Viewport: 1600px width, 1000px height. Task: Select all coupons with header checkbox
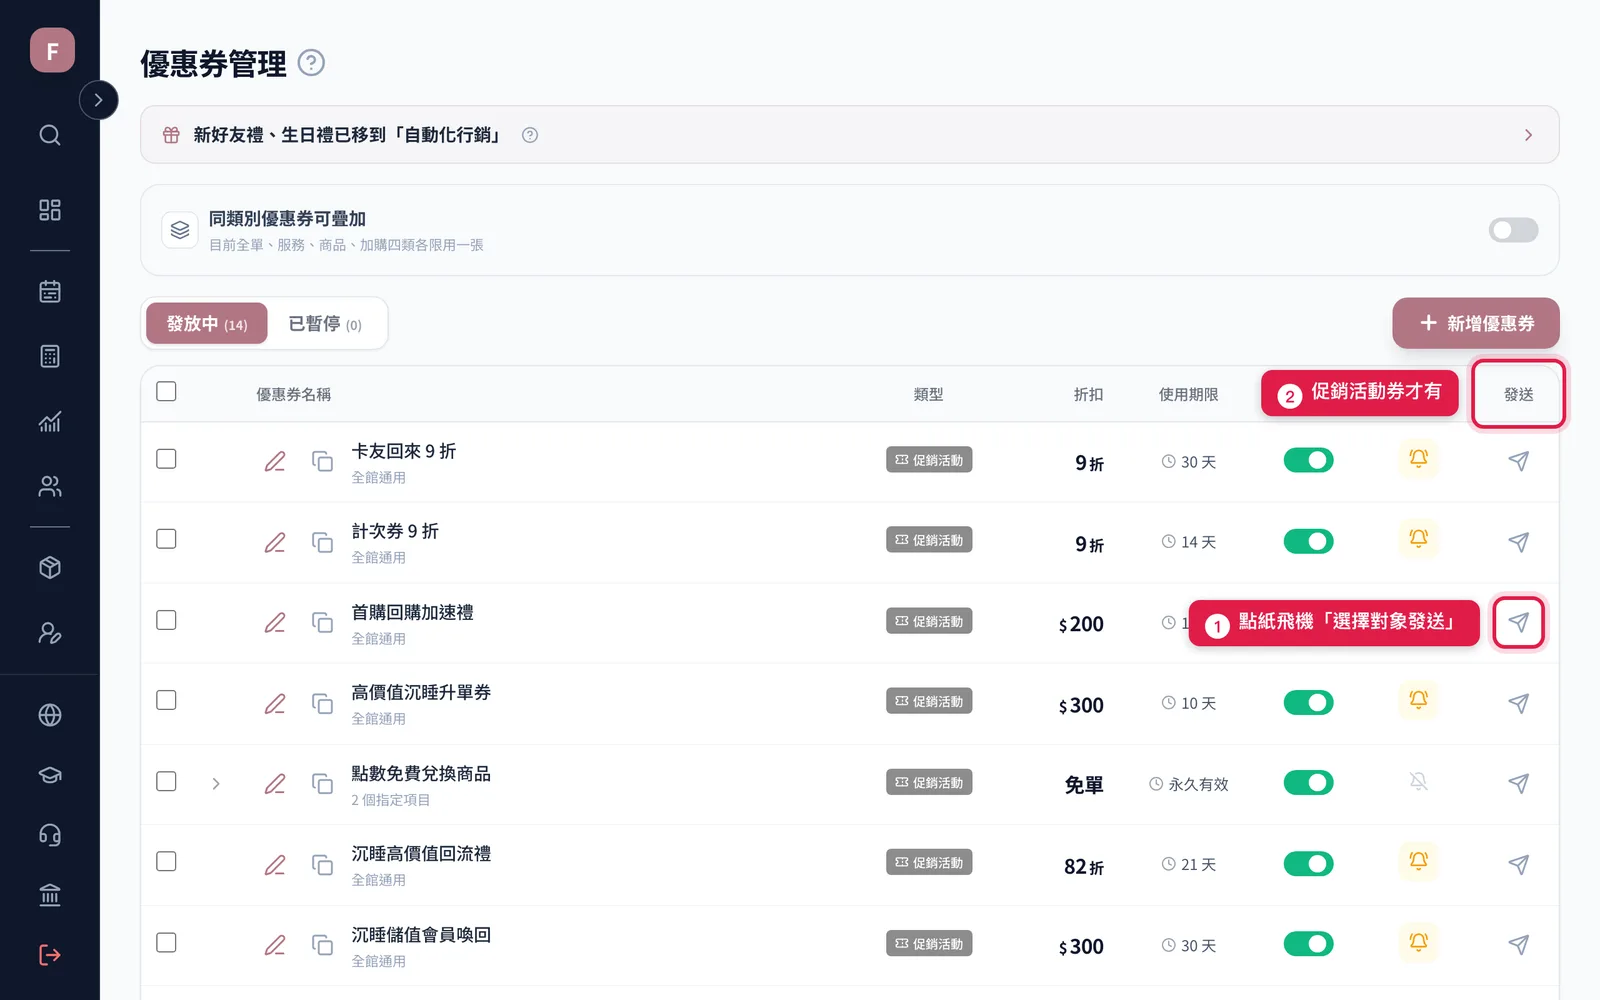click(166, 391)
